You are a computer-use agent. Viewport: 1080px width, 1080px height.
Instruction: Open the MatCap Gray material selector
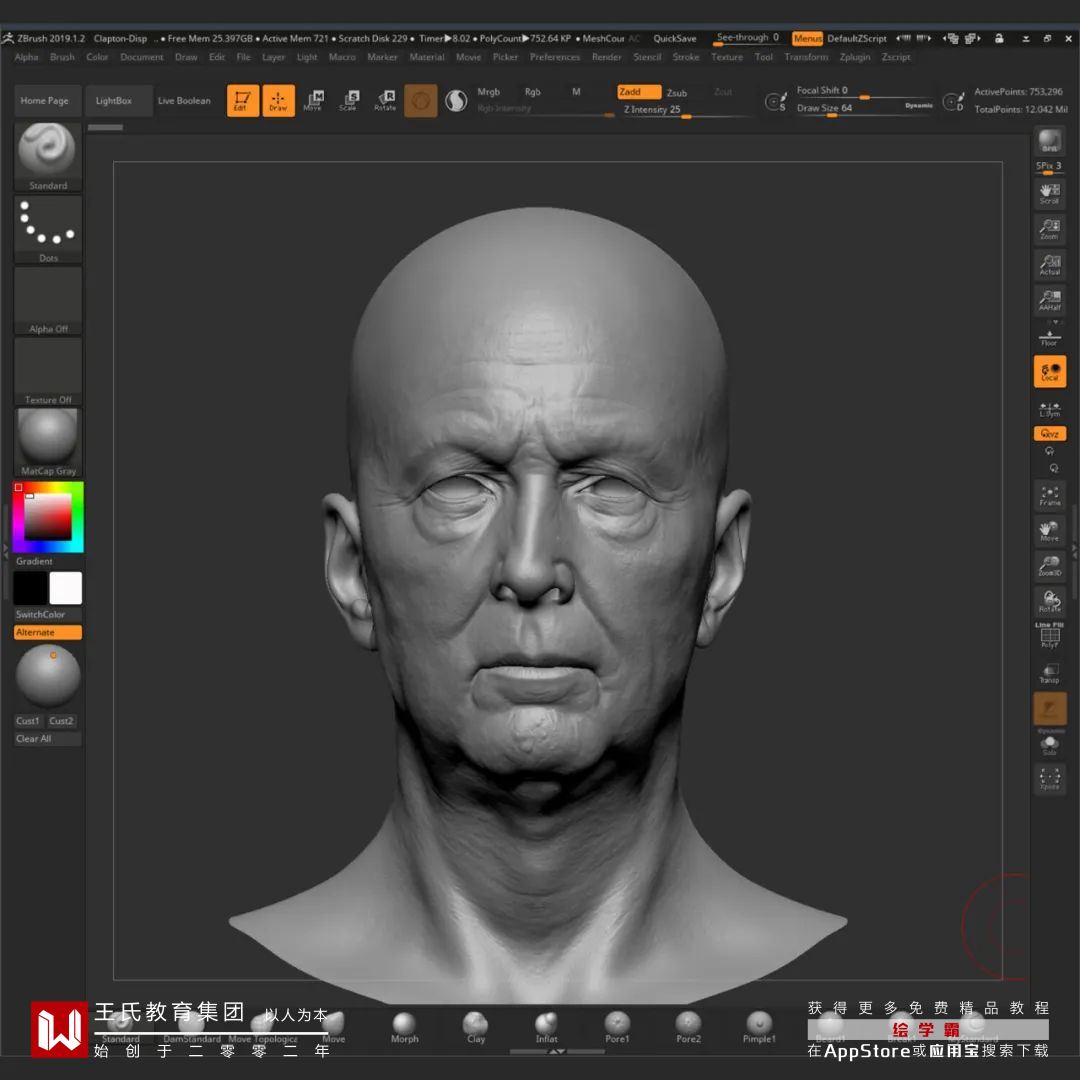click(48, 442)
